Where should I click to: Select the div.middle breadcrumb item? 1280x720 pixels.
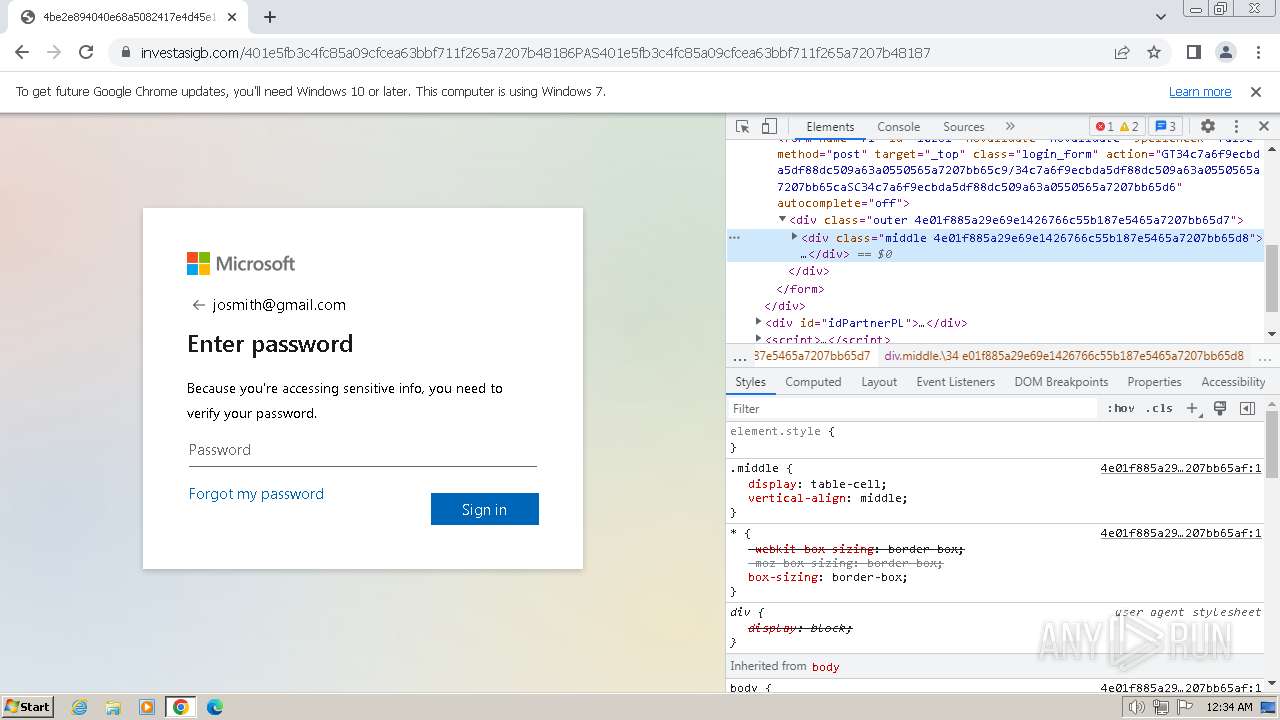pyautogui.click(x=1064, y=356)
